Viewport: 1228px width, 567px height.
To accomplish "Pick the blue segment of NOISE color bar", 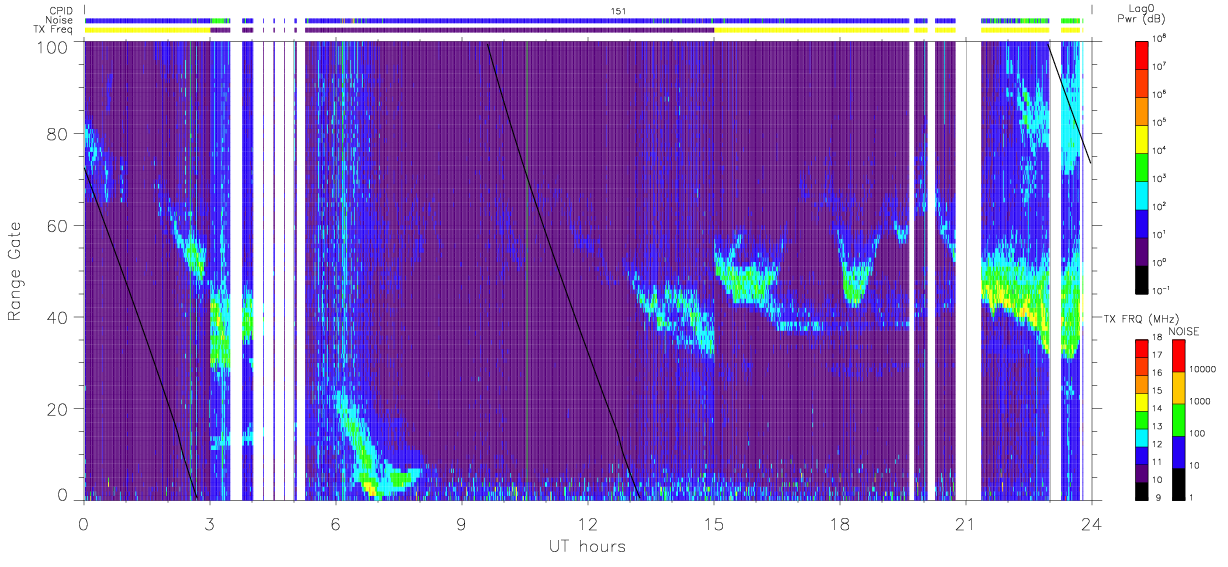I will tap(1177, 450).
